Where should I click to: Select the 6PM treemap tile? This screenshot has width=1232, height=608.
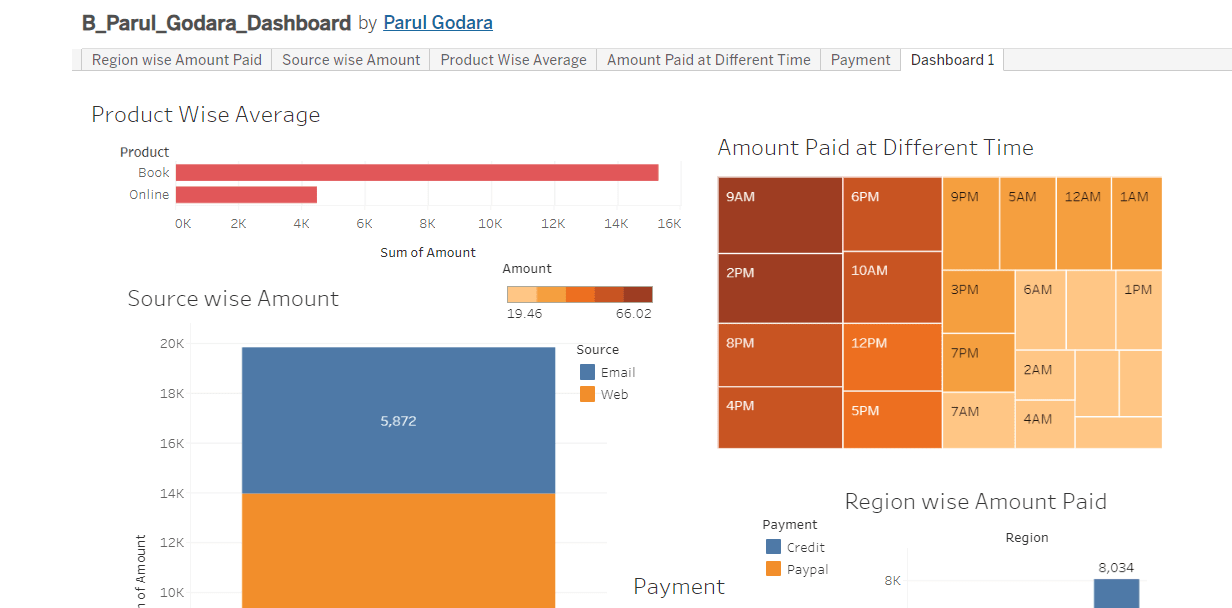[x=892, y=214]
